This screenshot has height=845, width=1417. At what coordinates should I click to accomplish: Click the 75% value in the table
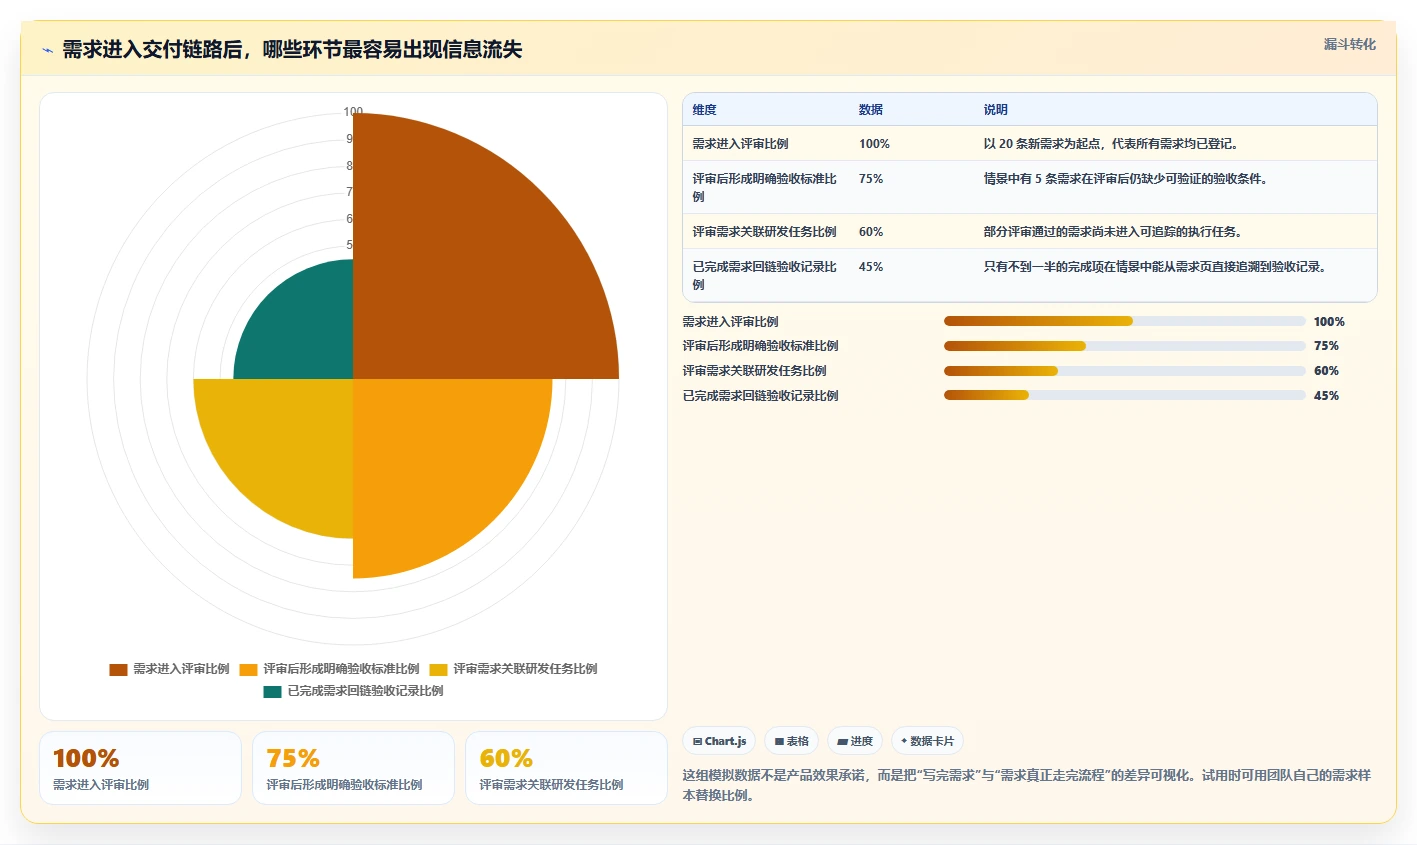click(870, 179)
